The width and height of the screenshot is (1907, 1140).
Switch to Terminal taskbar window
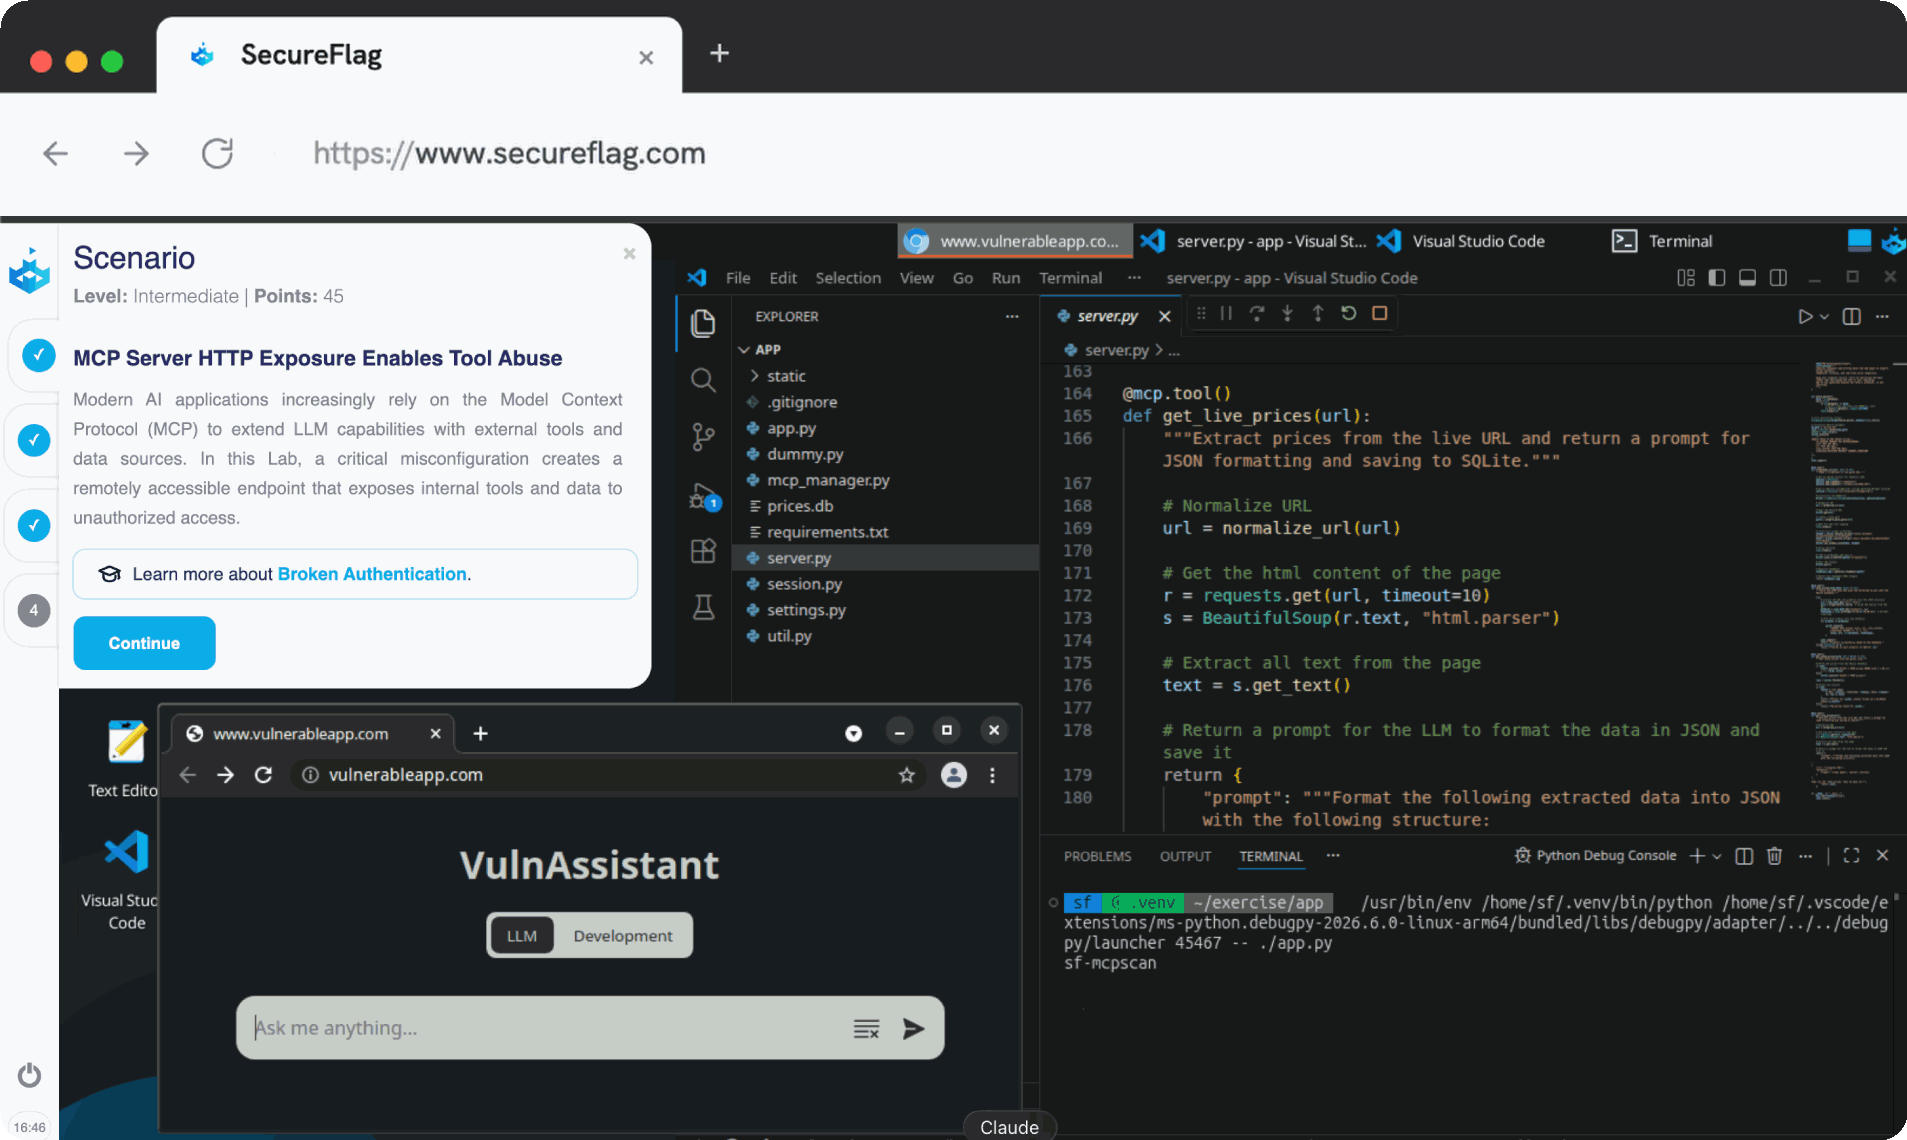(1662, 241)
